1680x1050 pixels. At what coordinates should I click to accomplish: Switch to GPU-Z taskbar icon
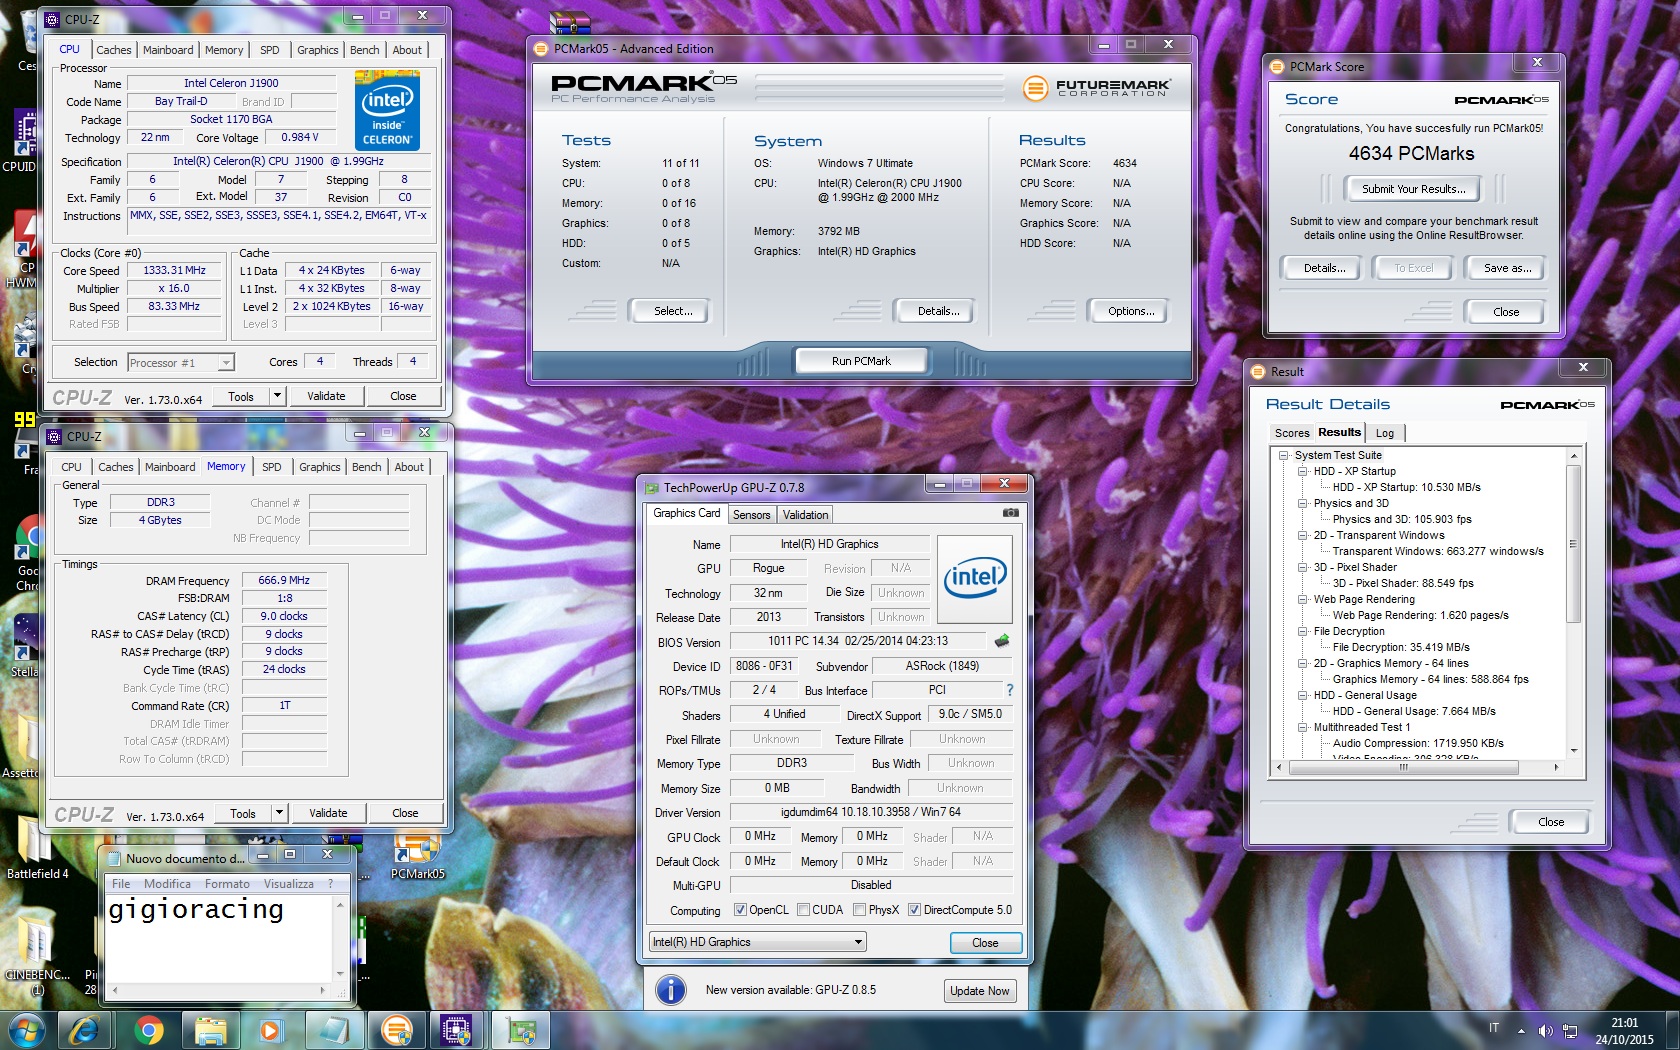coord(521,1030)
